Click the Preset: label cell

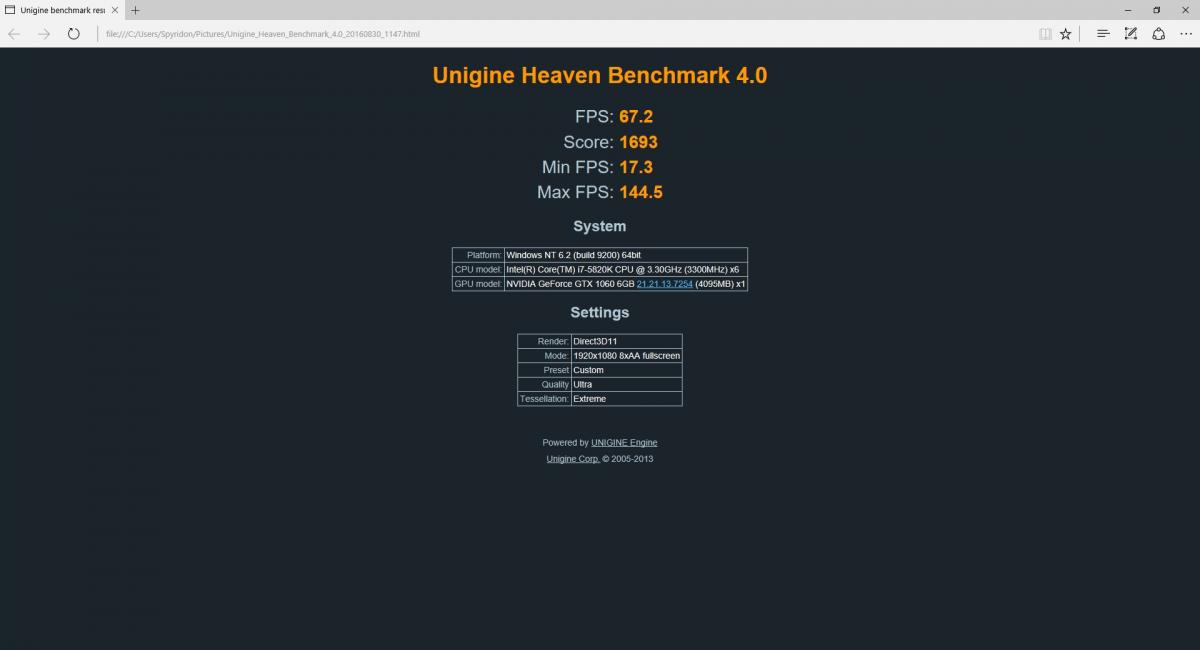(544, 370)
